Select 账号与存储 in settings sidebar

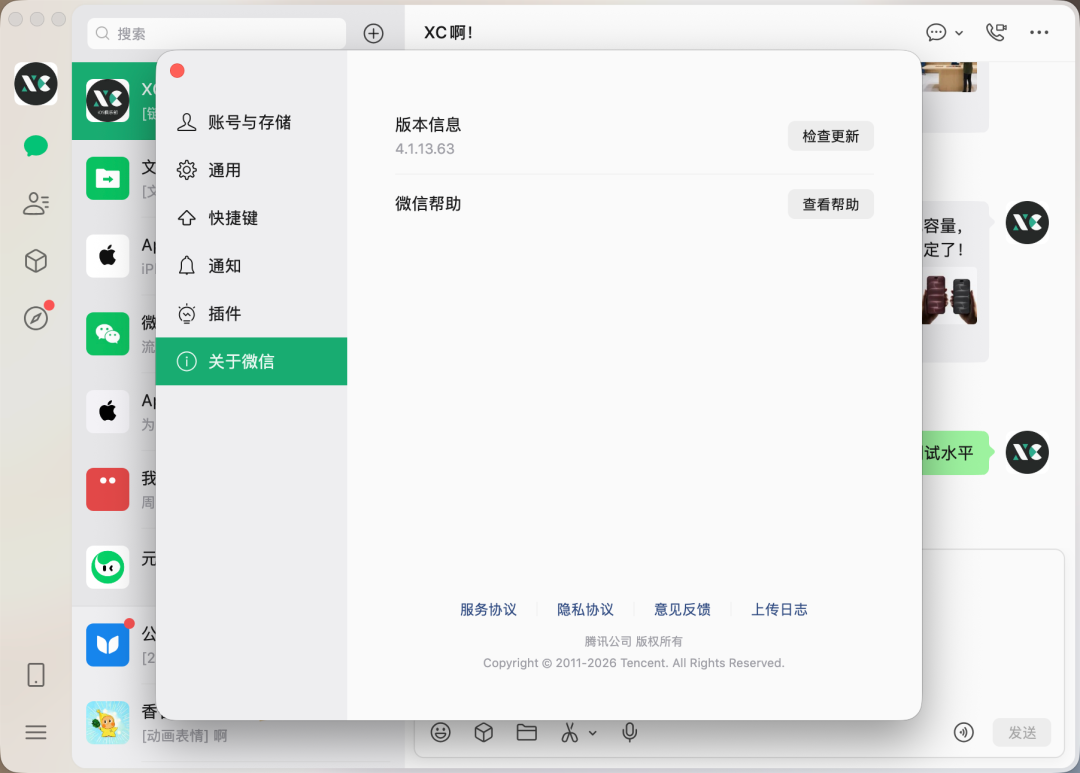(251, 122)
